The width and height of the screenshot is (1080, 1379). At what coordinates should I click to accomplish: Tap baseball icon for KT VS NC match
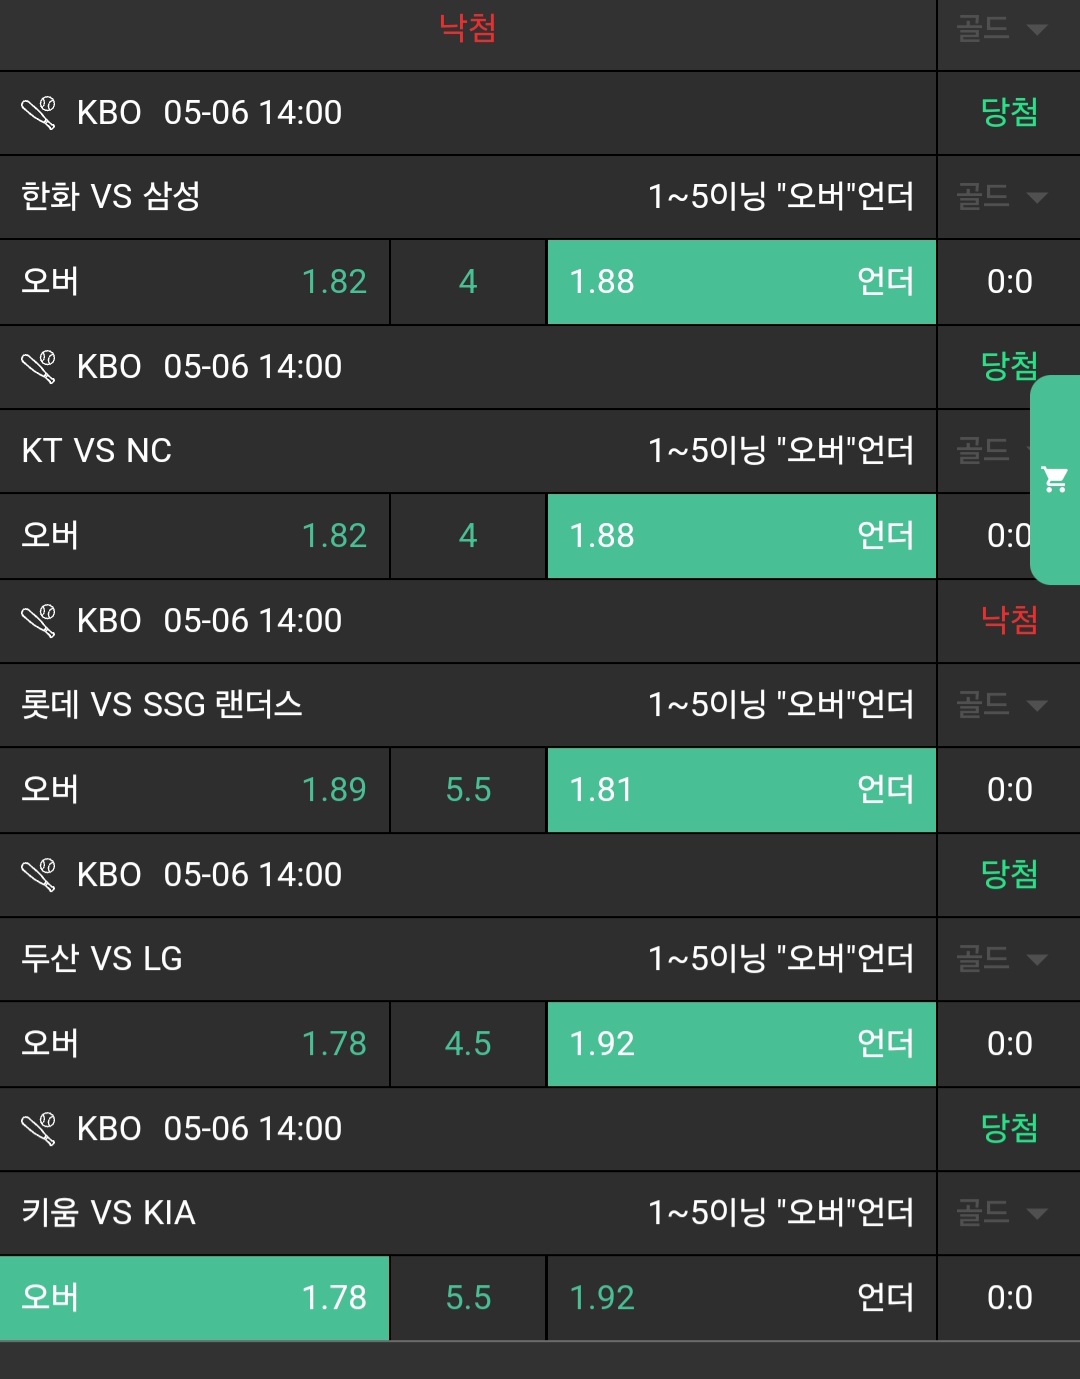(39, 367)
